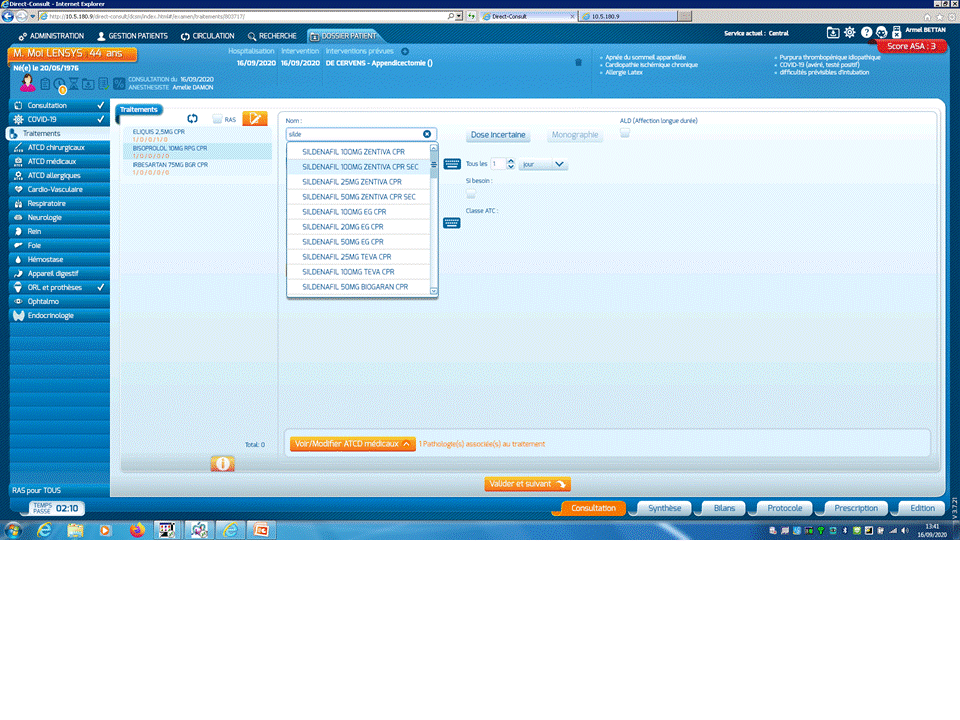Open keyboard icon next to 'Classe ATC'
This screenshot has height=720, width=960.
[451, 223]
